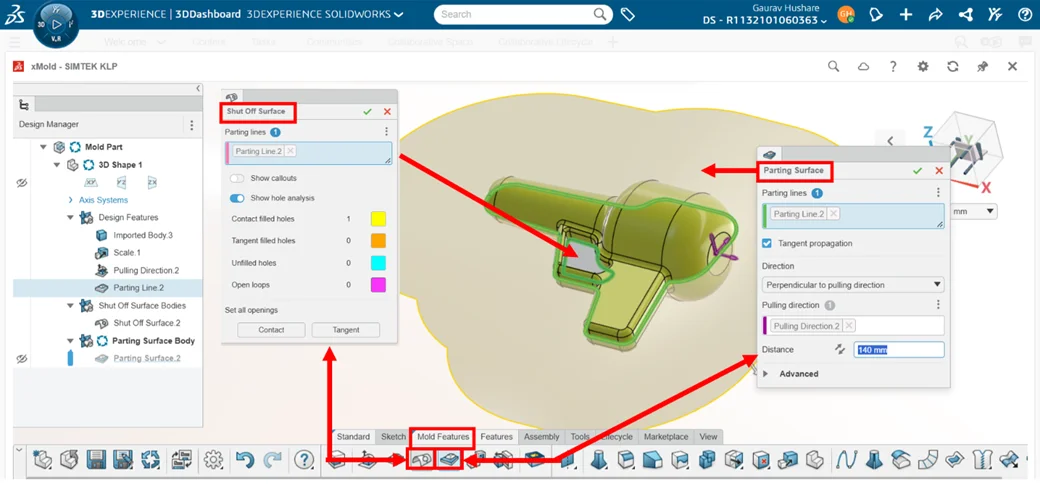Viewport: 1040px width, 484px height.
Task: Switch to the Standard tab
Action: 353,436
